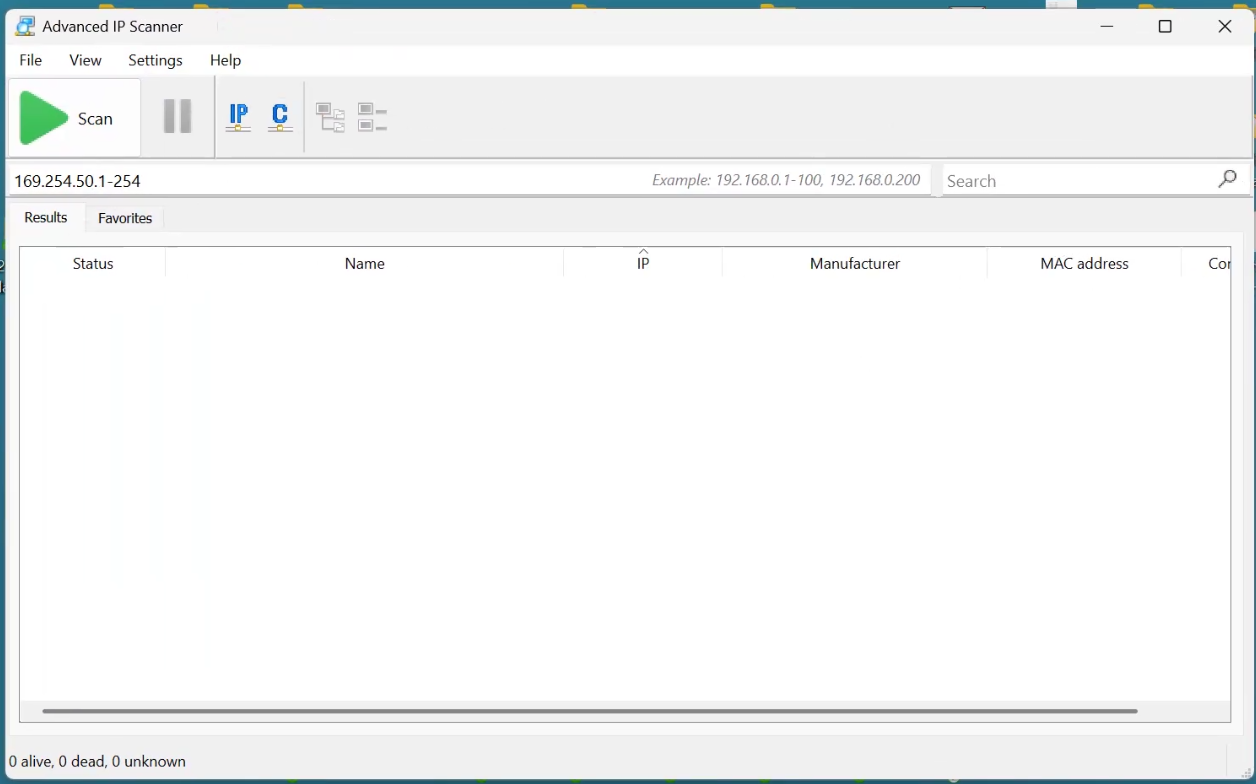Click the Expand all tree icon

[330, 118]
